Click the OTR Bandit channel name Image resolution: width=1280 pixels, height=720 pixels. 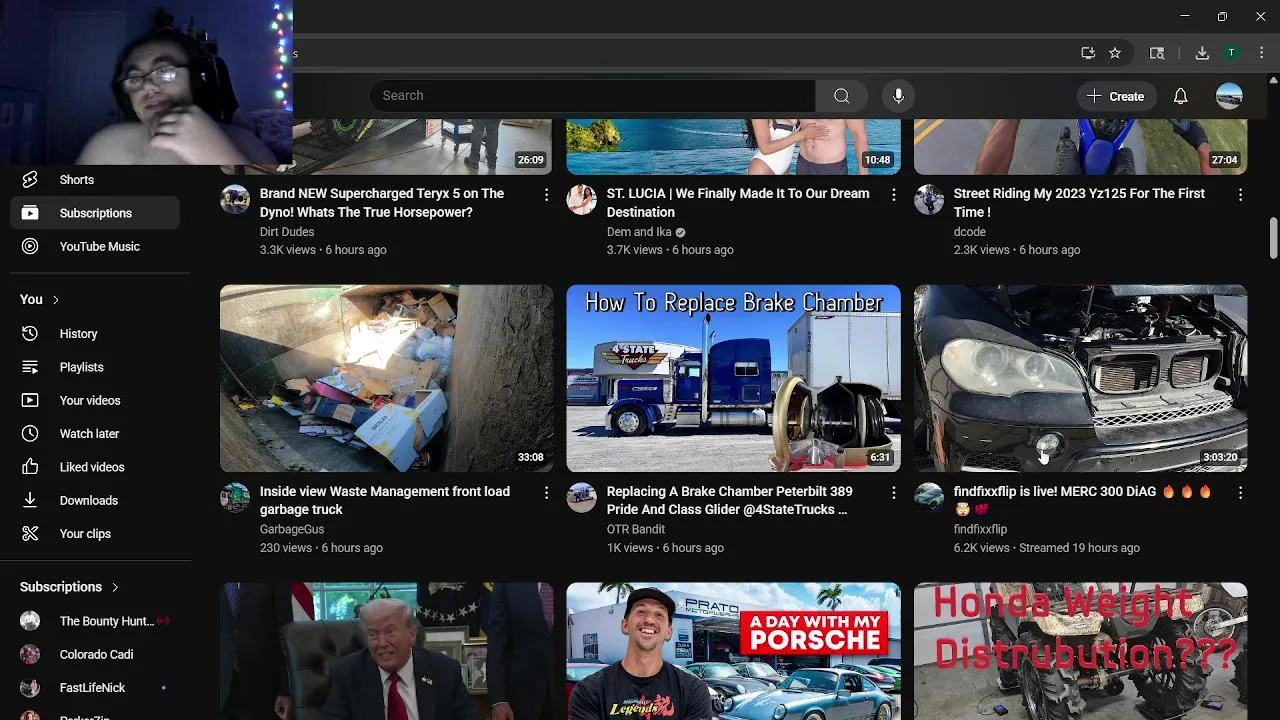tap(636, 530)
